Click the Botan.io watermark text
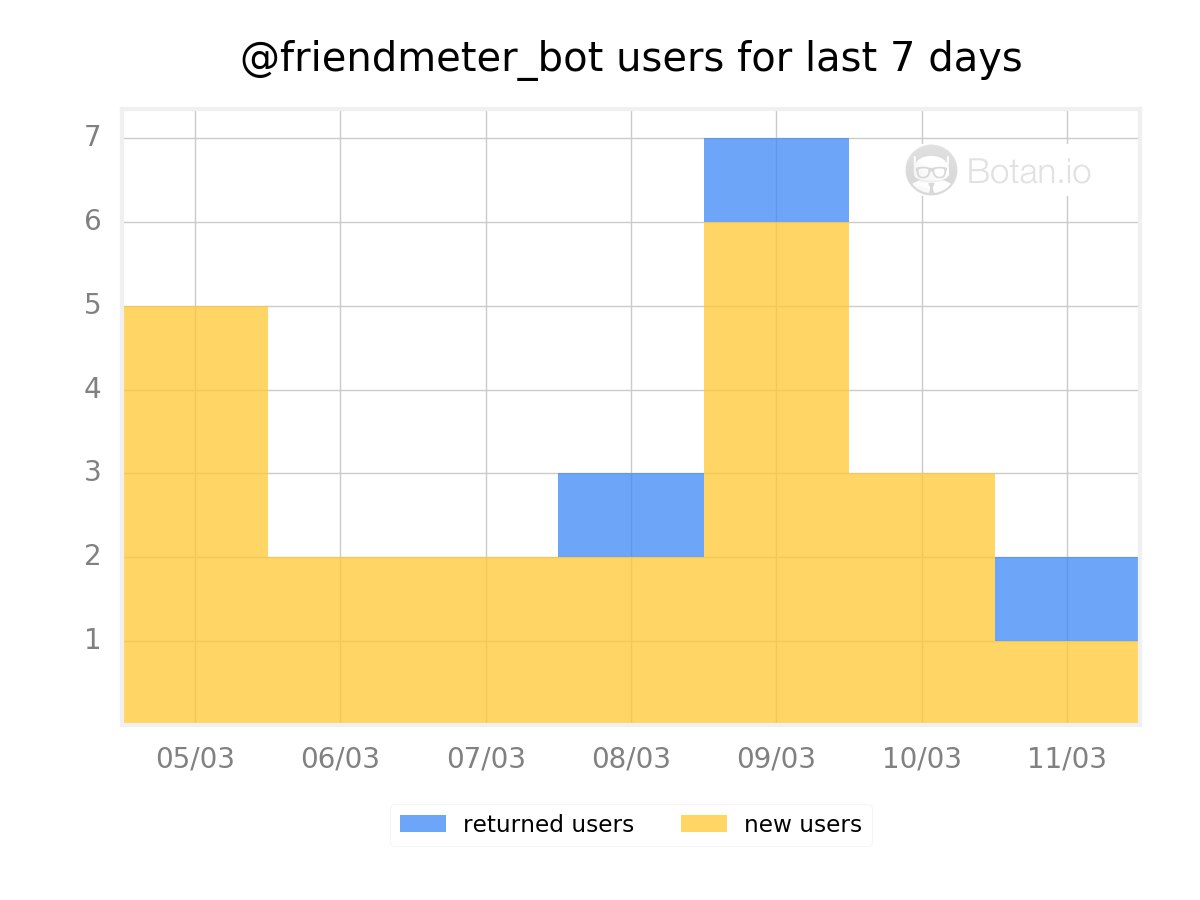The height and width of the screenshot is (900, 1200). [1029, 172]
